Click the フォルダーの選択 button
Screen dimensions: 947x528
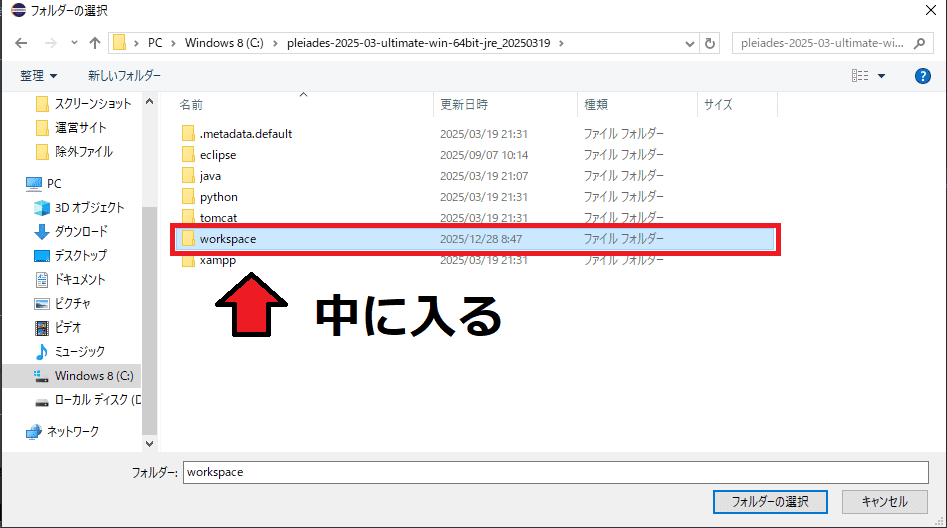[769, 501]
